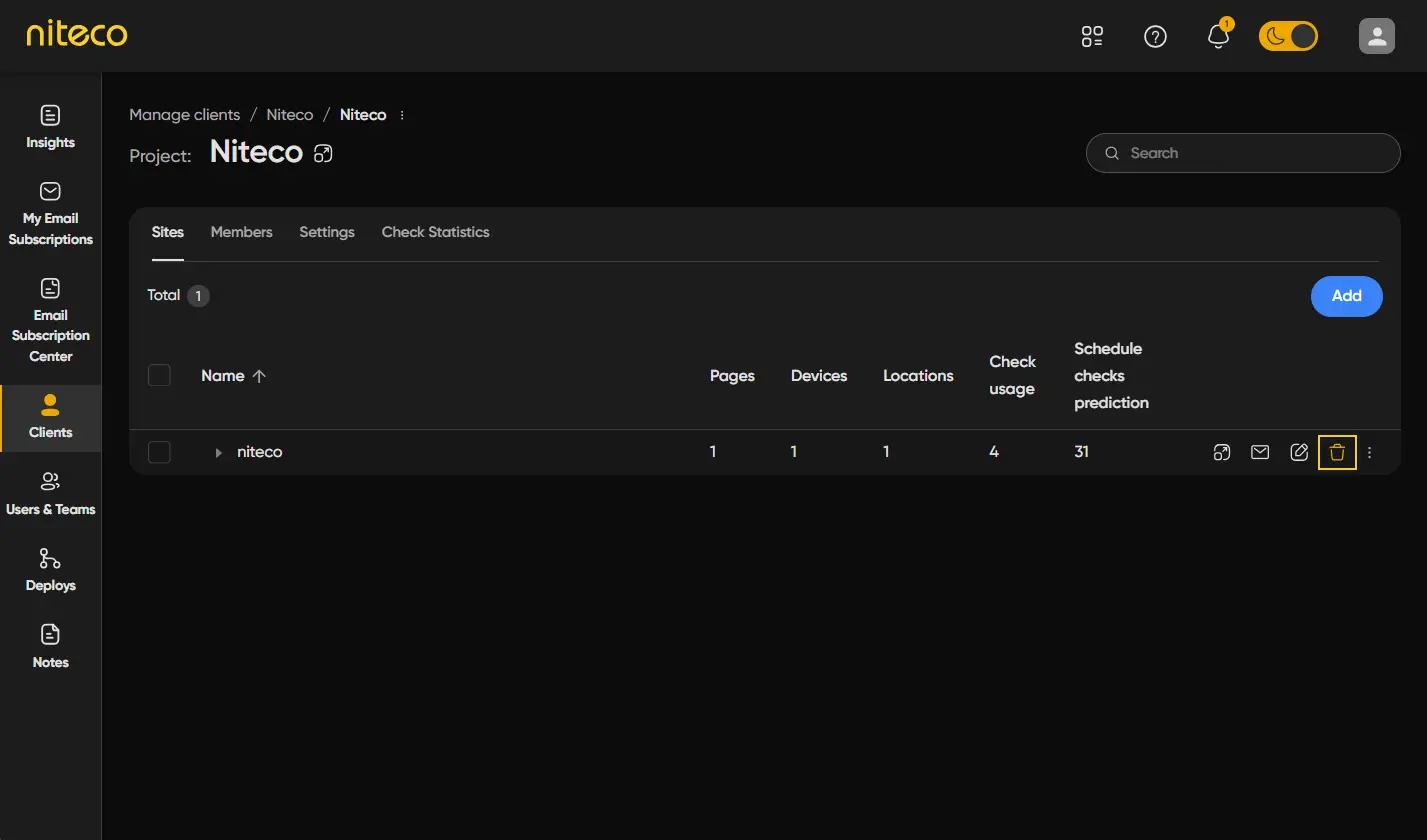
Task: Expand the niteco site row
Action: 218,453
